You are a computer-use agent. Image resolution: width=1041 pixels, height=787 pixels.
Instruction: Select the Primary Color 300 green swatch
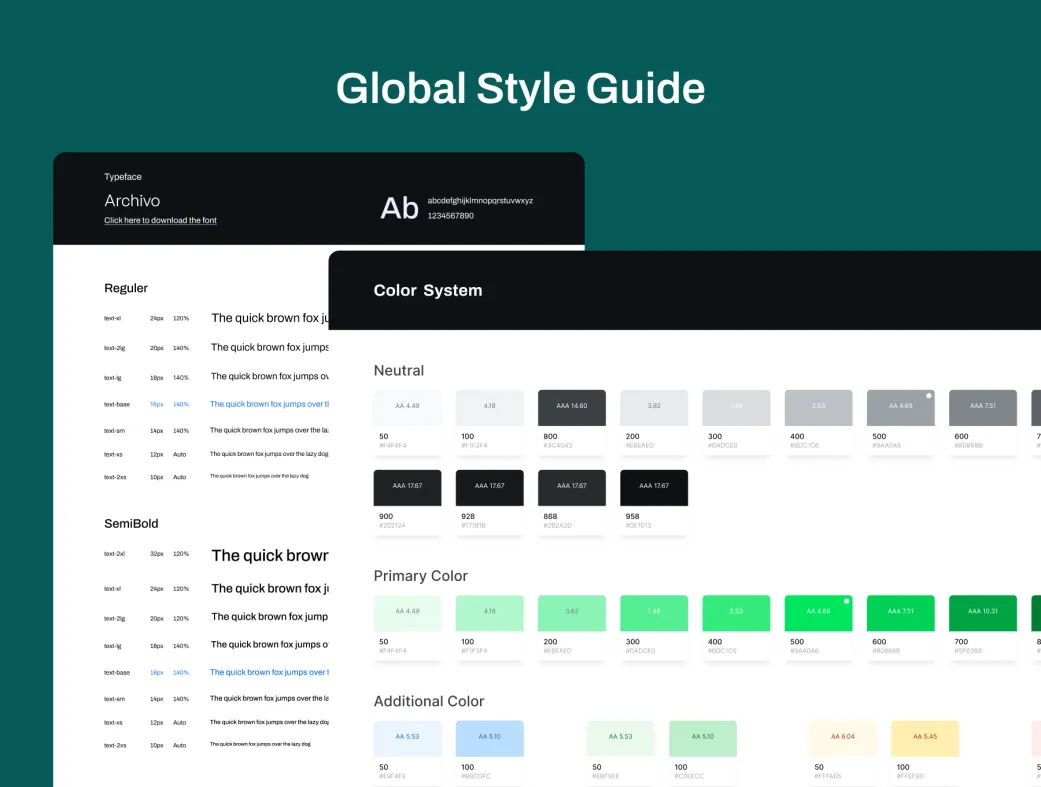tap(654, 612)
